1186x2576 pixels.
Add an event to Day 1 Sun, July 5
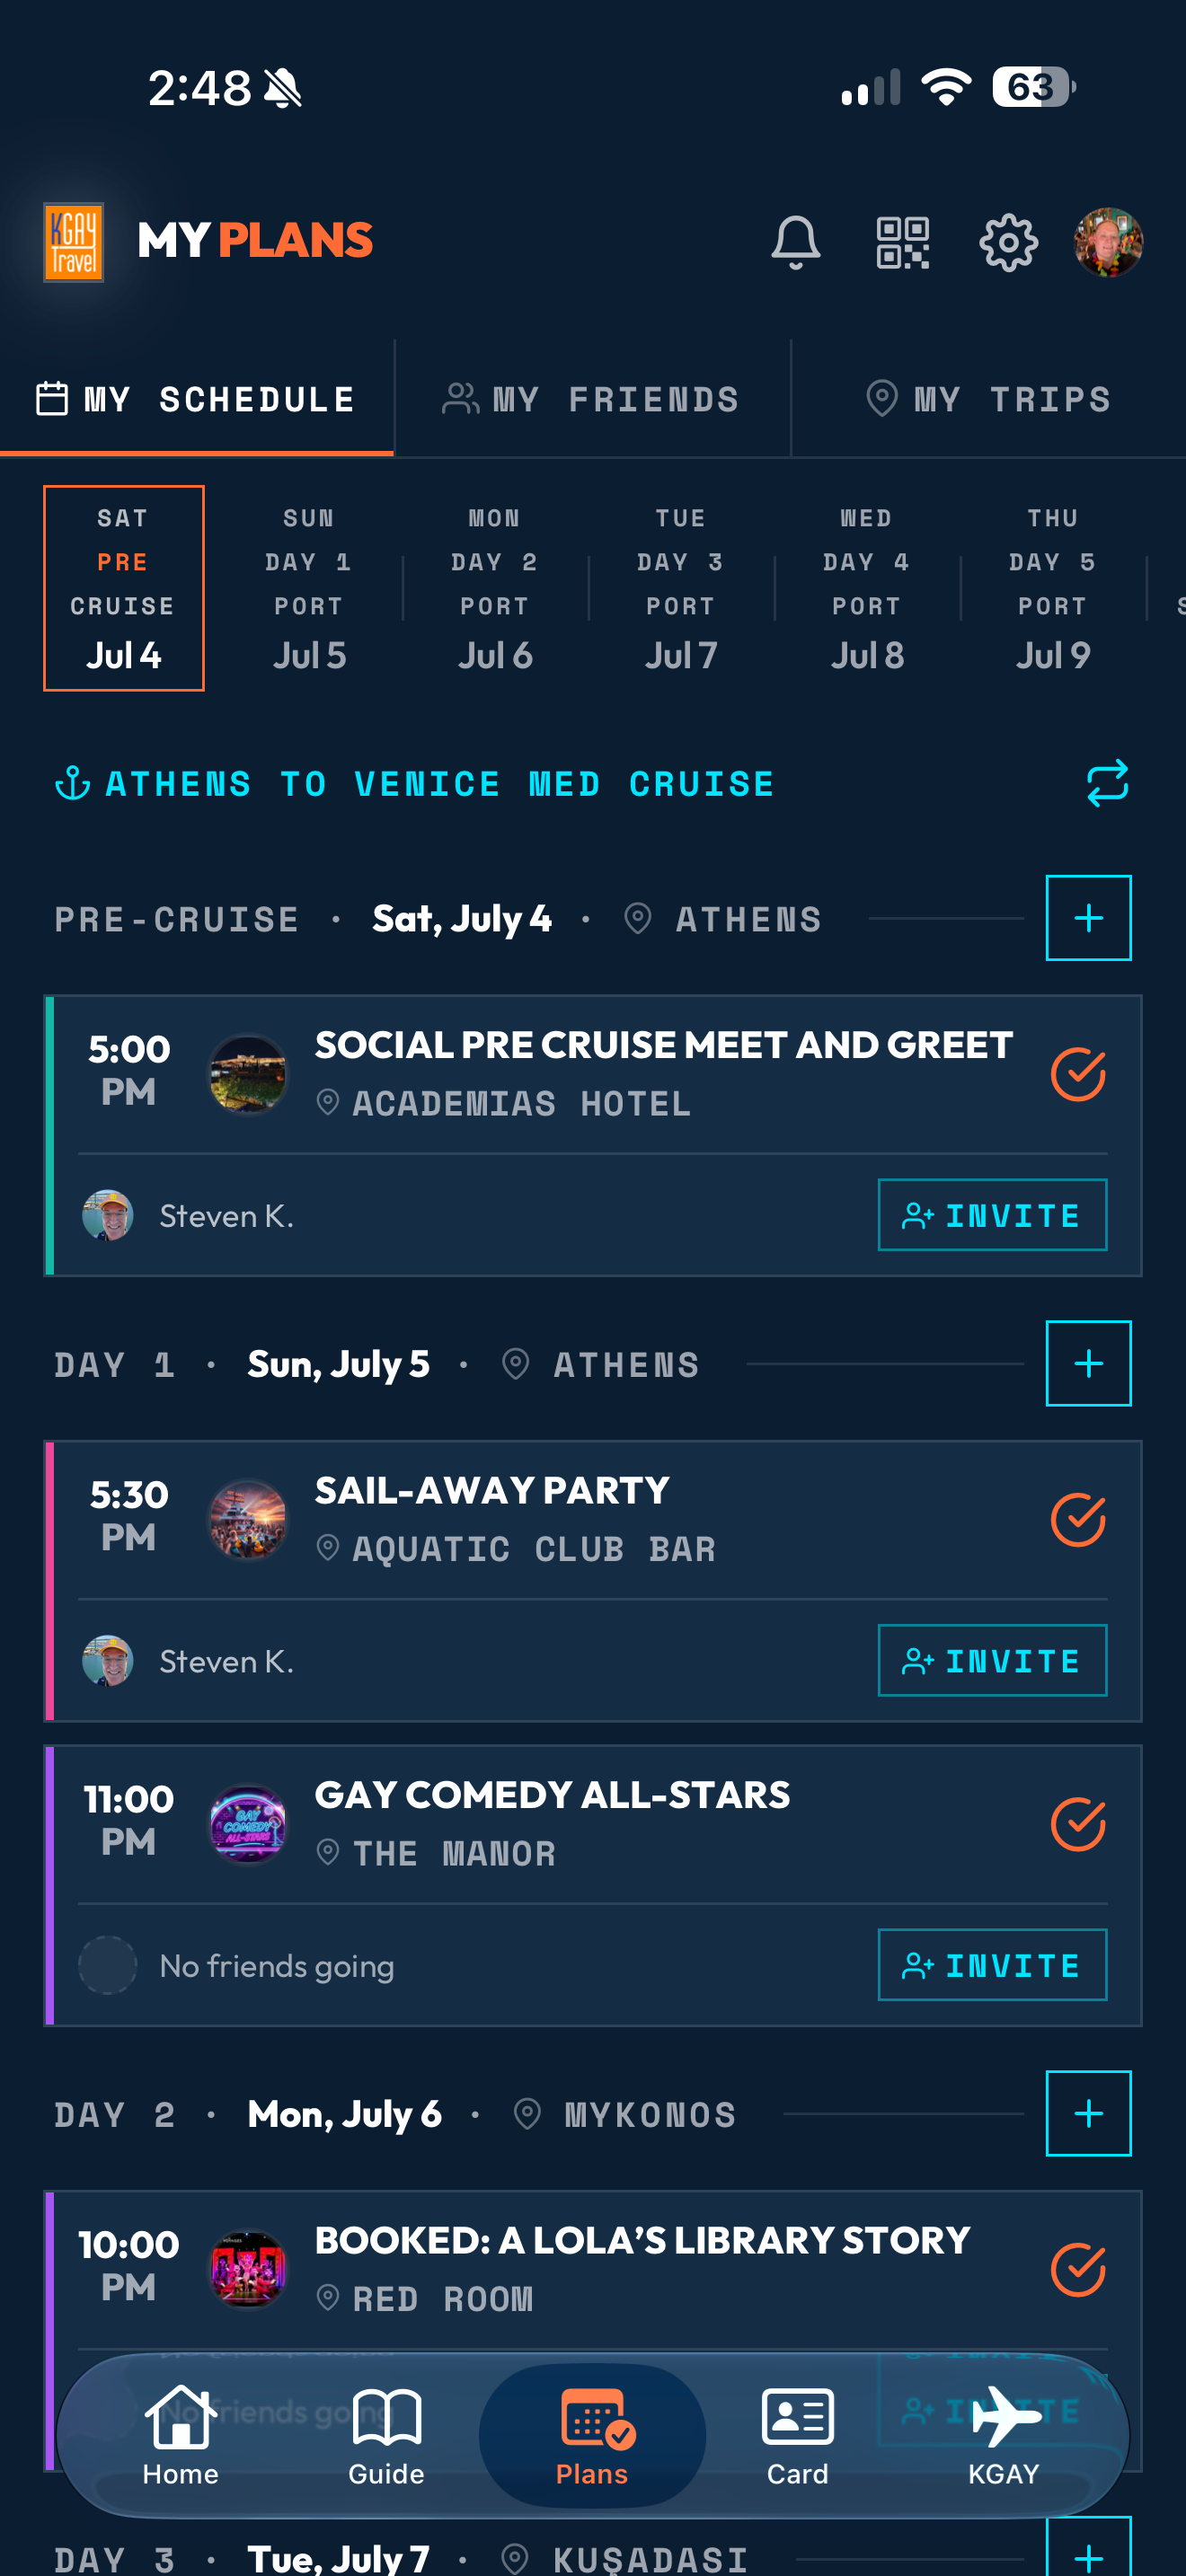1088,1363
